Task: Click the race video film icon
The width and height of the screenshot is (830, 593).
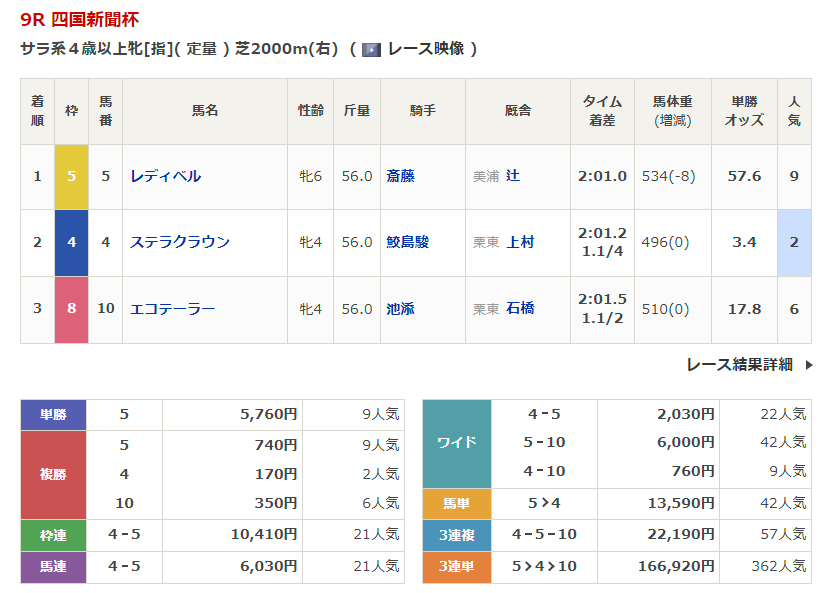Action: coord(372,49)
